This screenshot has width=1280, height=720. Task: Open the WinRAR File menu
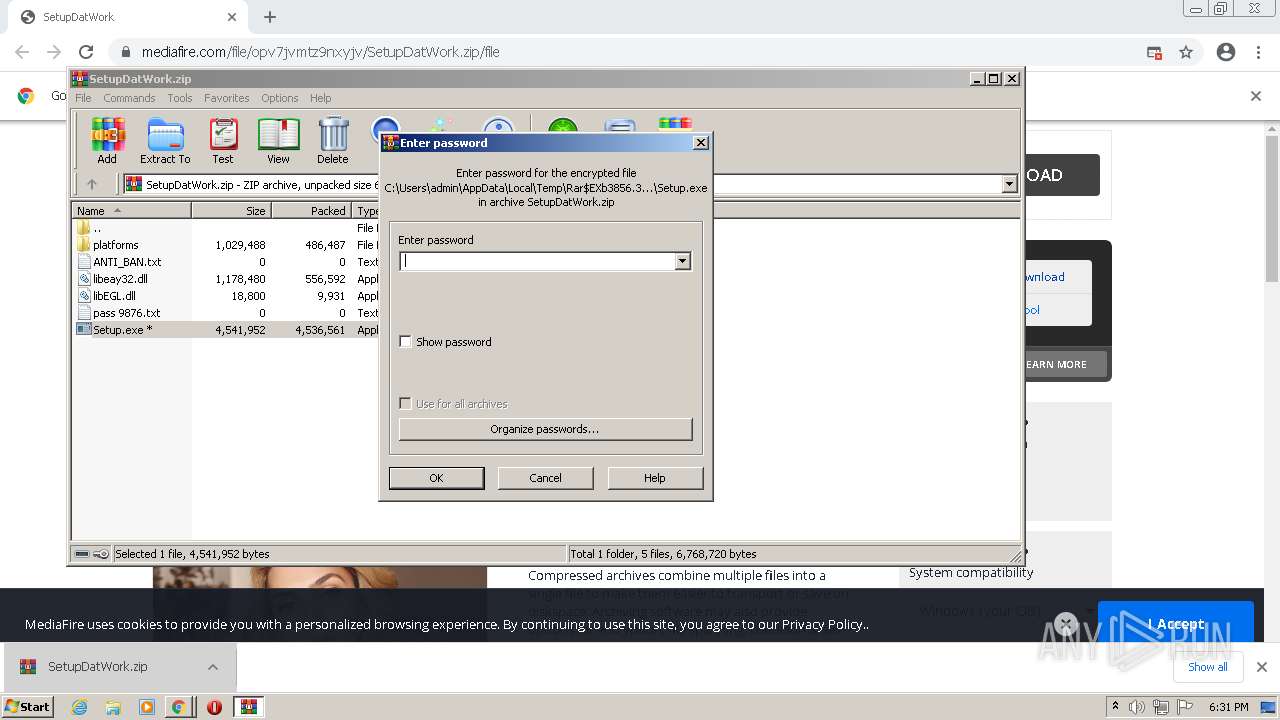(83, 98)
